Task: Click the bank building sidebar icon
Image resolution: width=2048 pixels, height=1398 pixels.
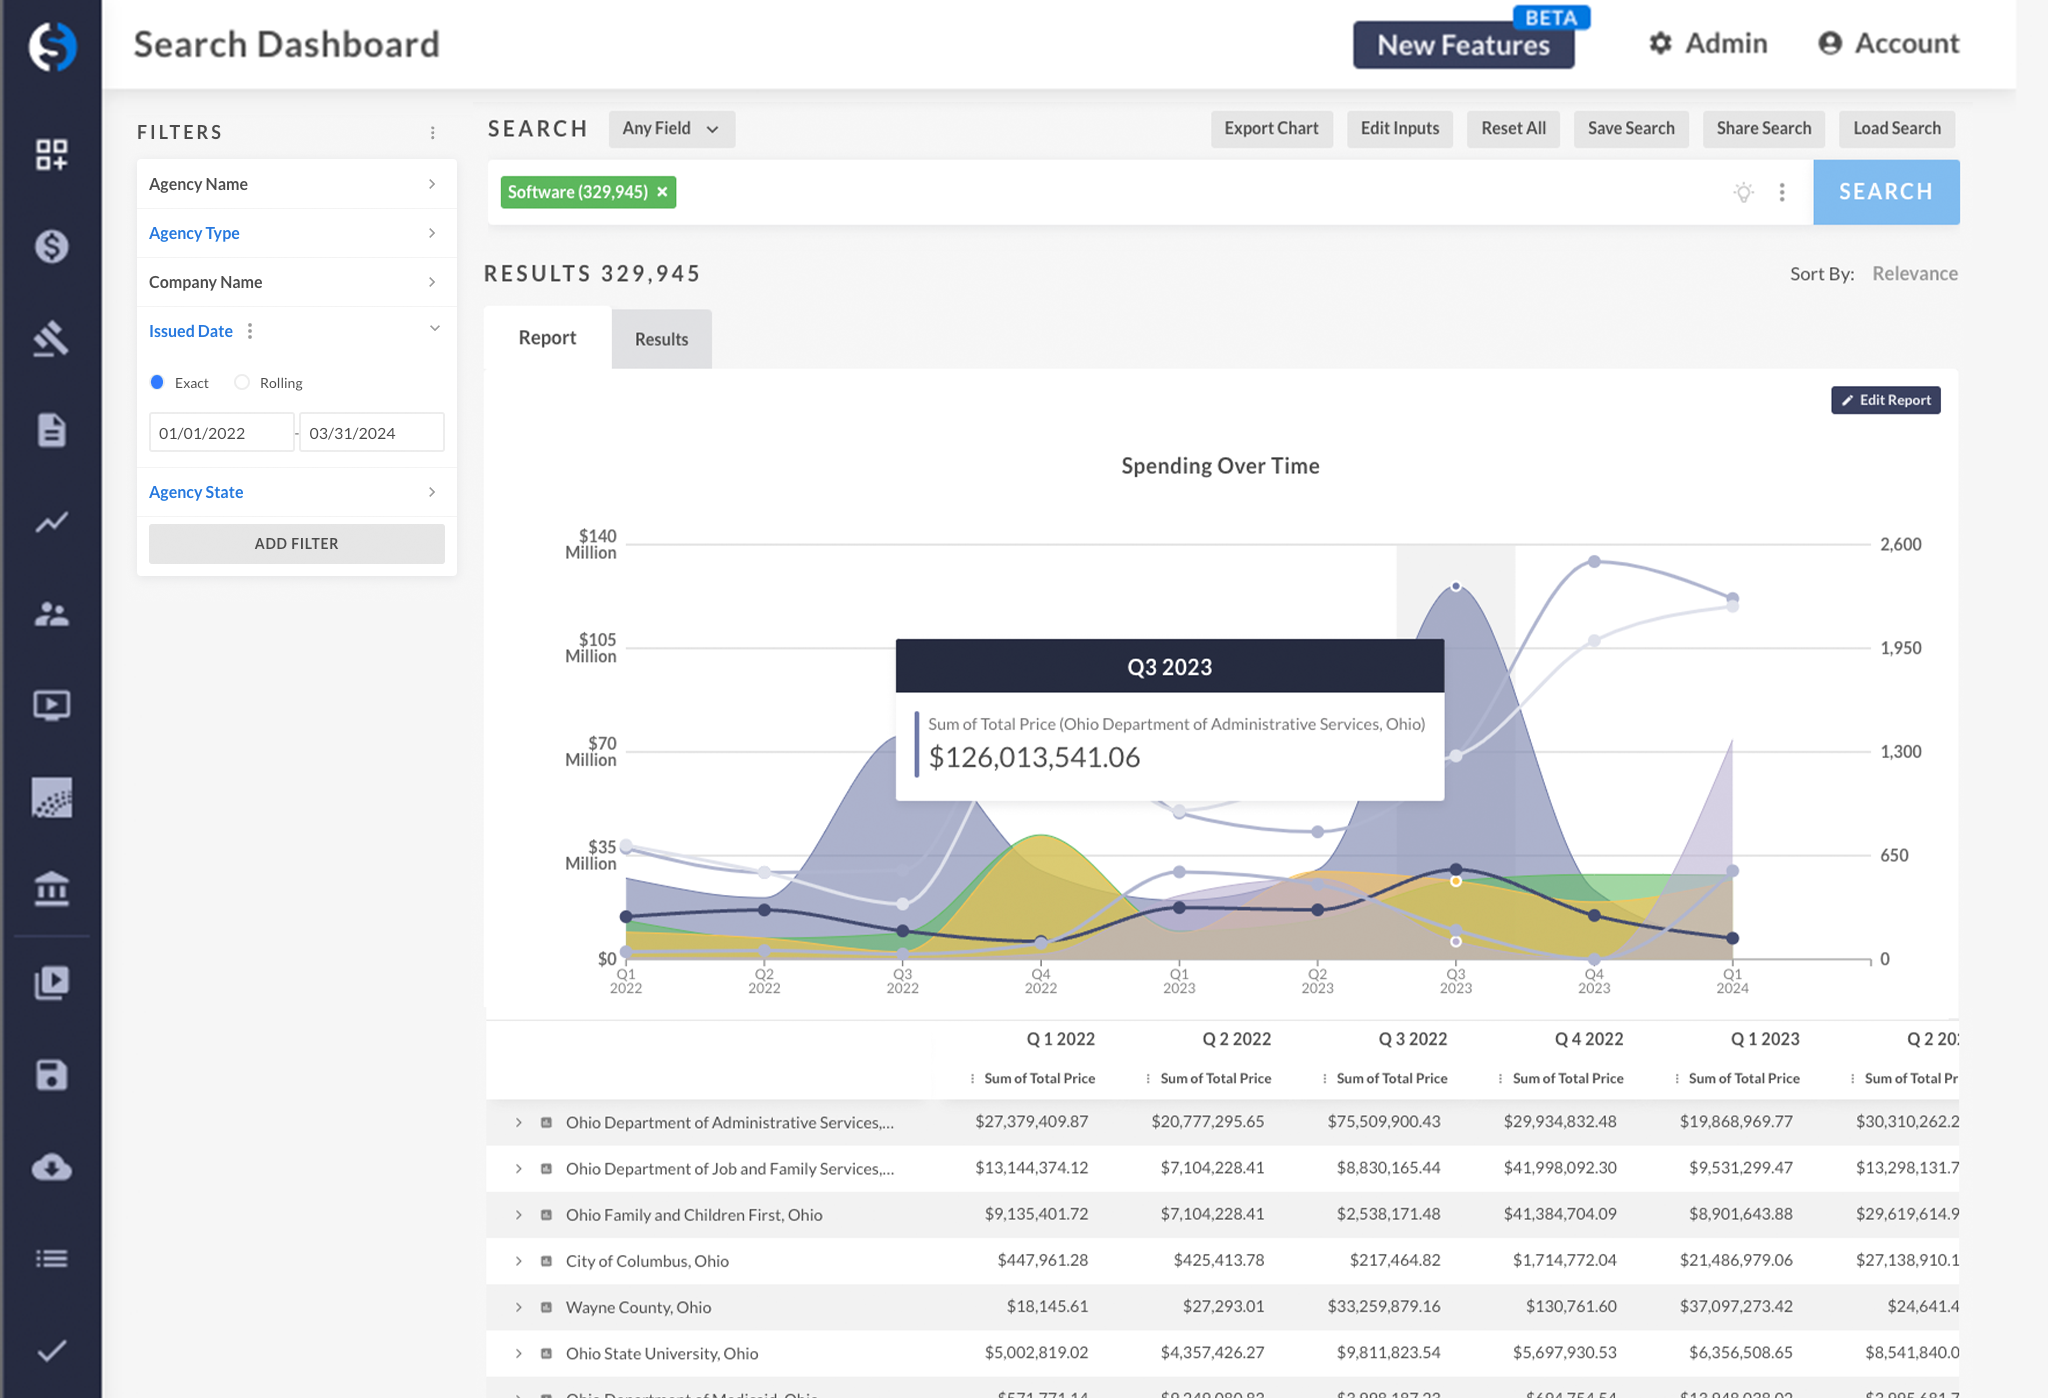Action: click(51, 889)
